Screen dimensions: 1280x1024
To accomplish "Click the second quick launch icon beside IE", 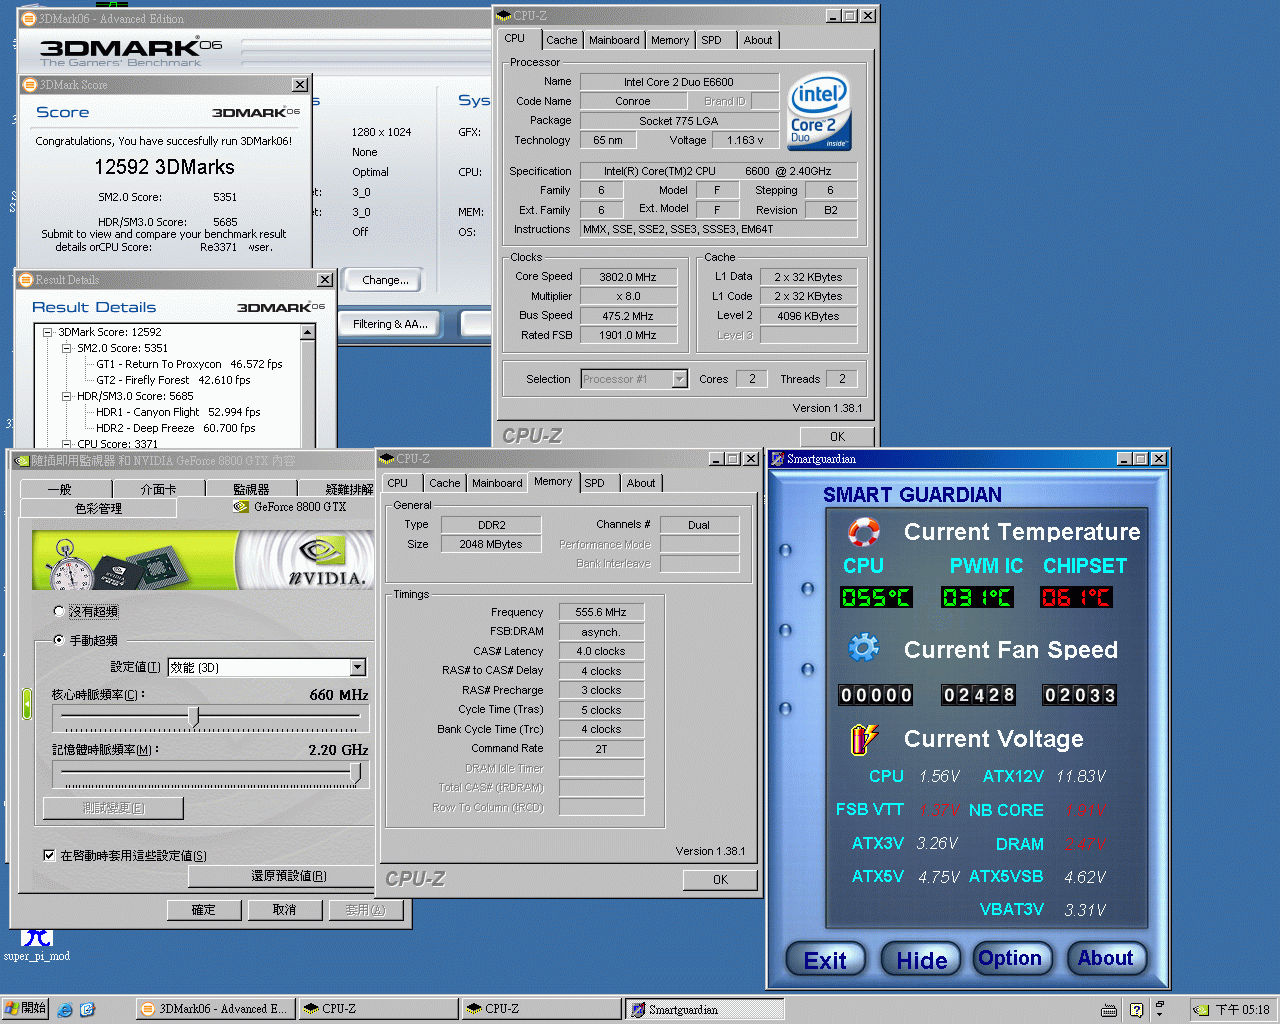I will pyautogui.click(x=87, y=1009).
